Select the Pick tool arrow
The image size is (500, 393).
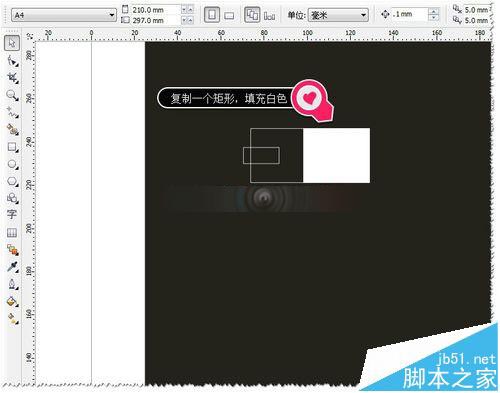[12, 43]
